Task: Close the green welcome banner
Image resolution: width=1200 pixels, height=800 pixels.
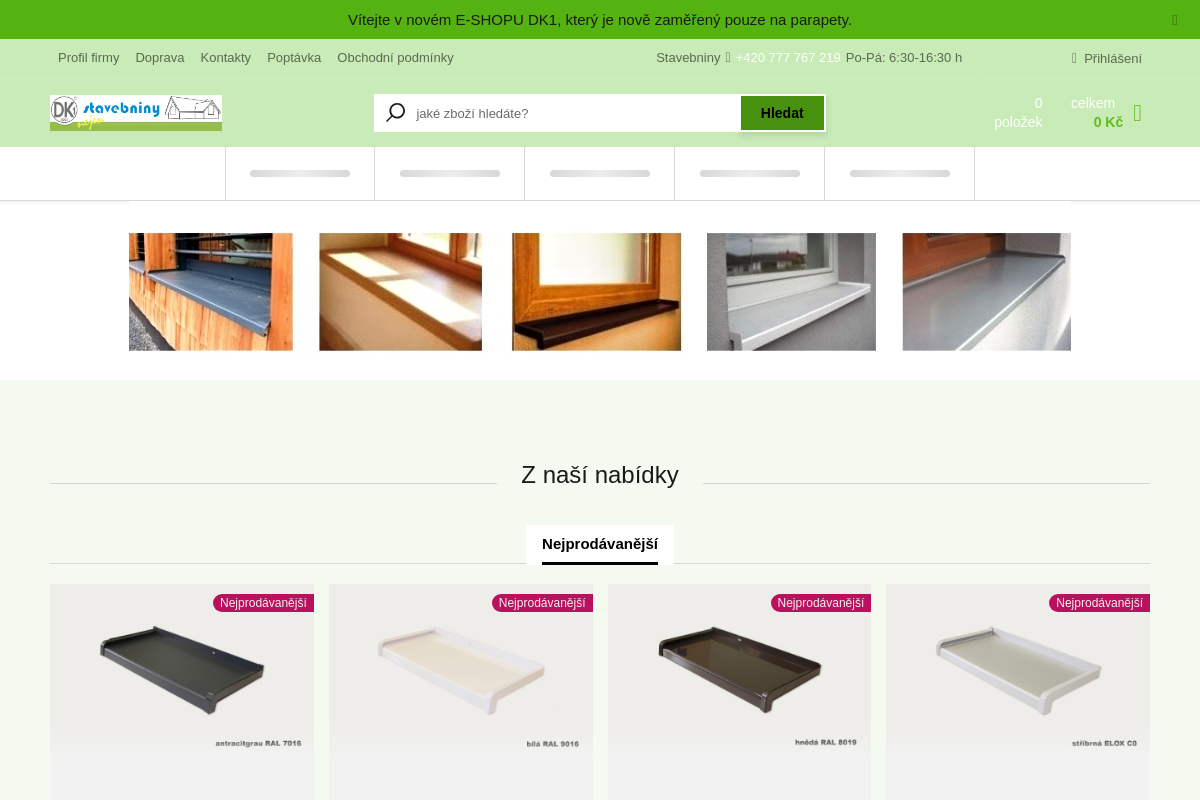Action: tap(1175, 19)
